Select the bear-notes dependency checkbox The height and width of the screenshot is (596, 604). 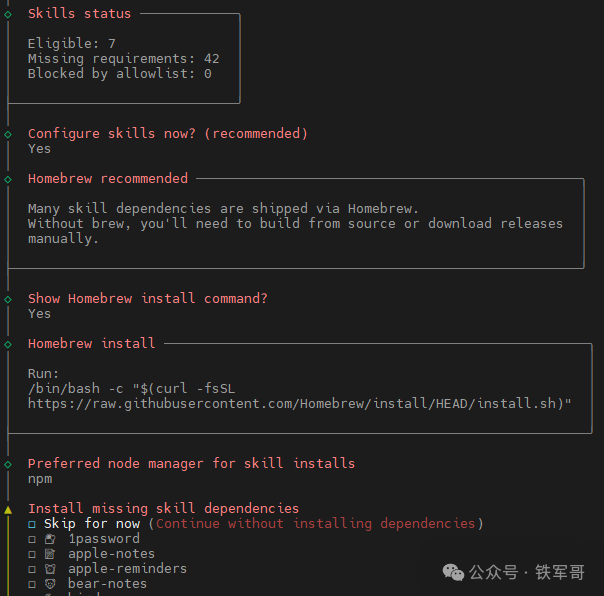click(x=32, y=584)
